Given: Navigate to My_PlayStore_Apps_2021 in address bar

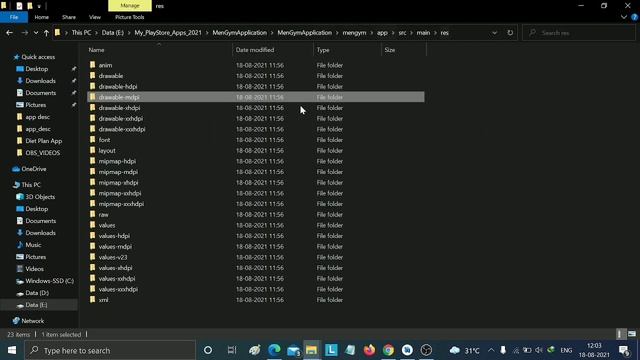Looking at the screenshot, I should pos(168,33).
